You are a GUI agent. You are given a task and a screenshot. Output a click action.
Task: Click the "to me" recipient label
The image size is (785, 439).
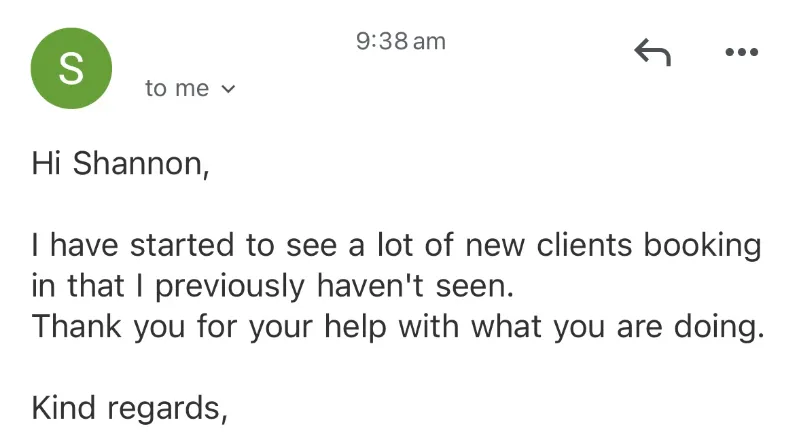click(177, 88)
